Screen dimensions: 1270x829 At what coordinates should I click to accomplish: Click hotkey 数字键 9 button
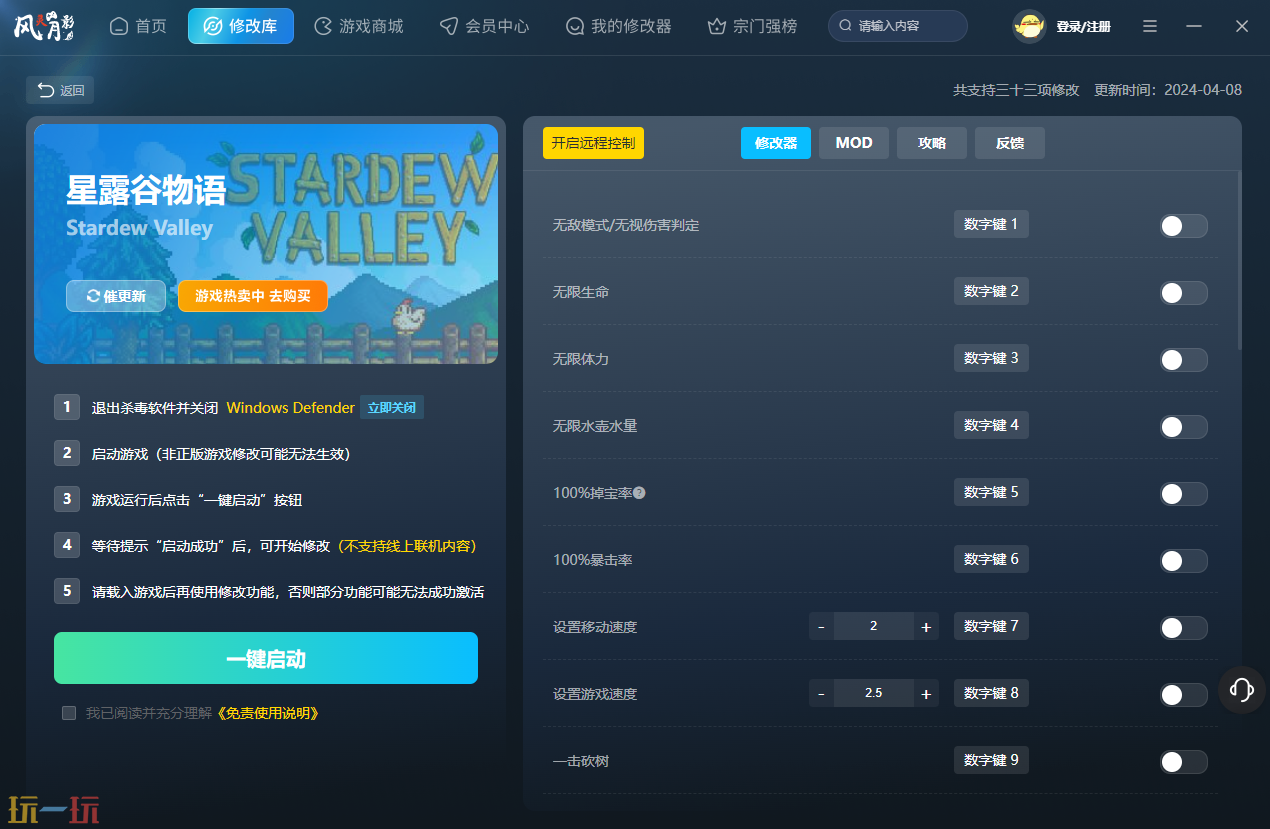(991, 760)
